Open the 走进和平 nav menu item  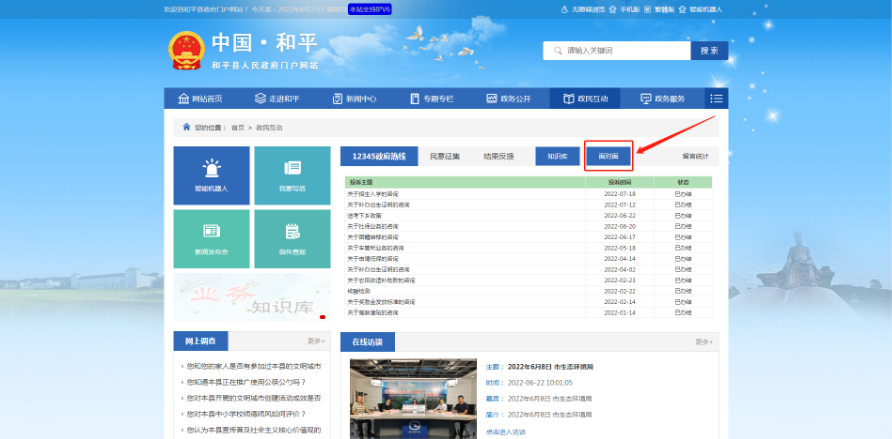[277, 98]
